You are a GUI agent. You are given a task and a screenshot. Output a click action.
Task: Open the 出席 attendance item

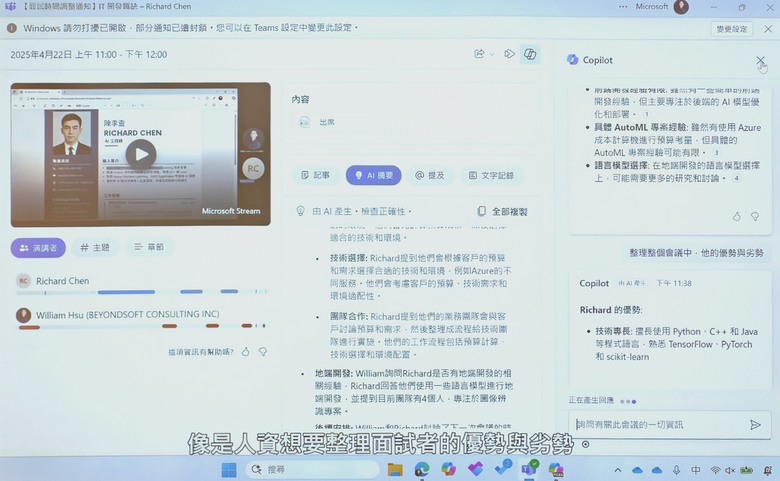[x=327, y=122]
